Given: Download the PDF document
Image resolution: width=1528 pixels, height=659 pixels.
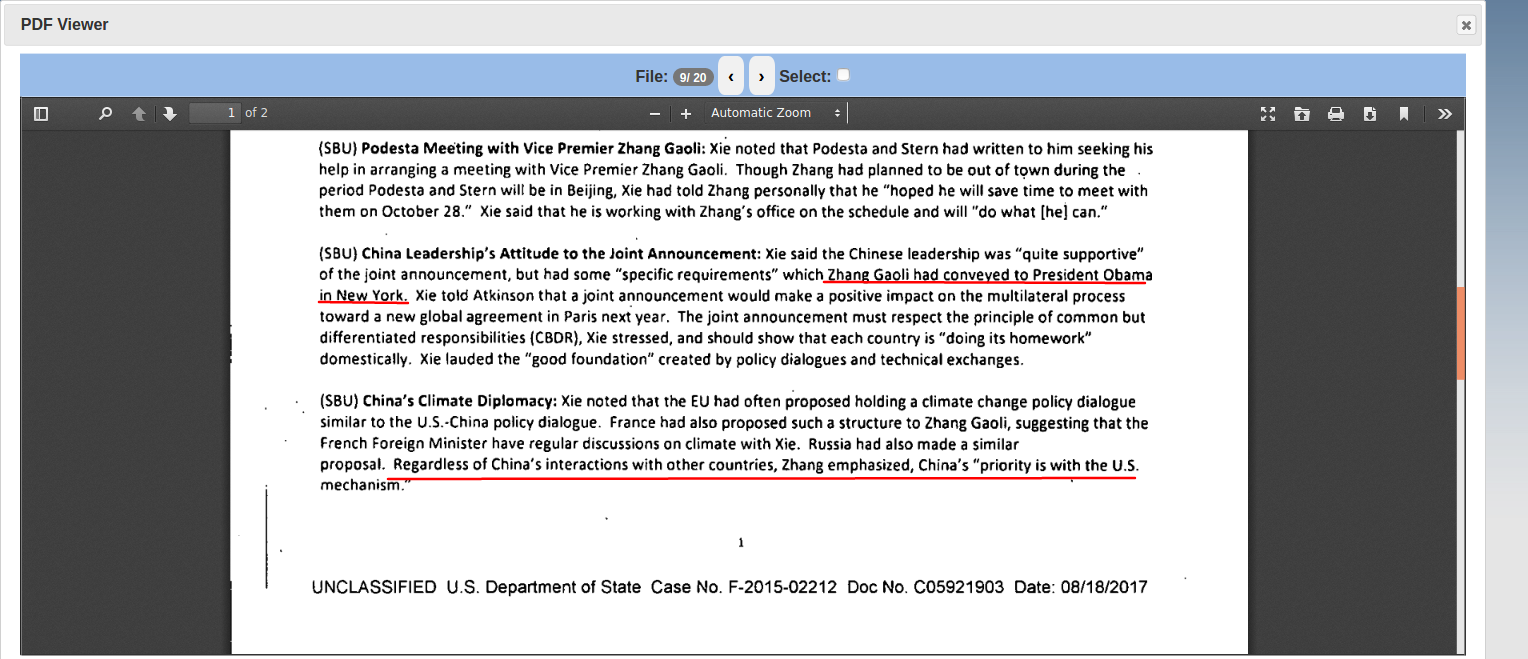Looking at the screenshot, I should 1370,114.
